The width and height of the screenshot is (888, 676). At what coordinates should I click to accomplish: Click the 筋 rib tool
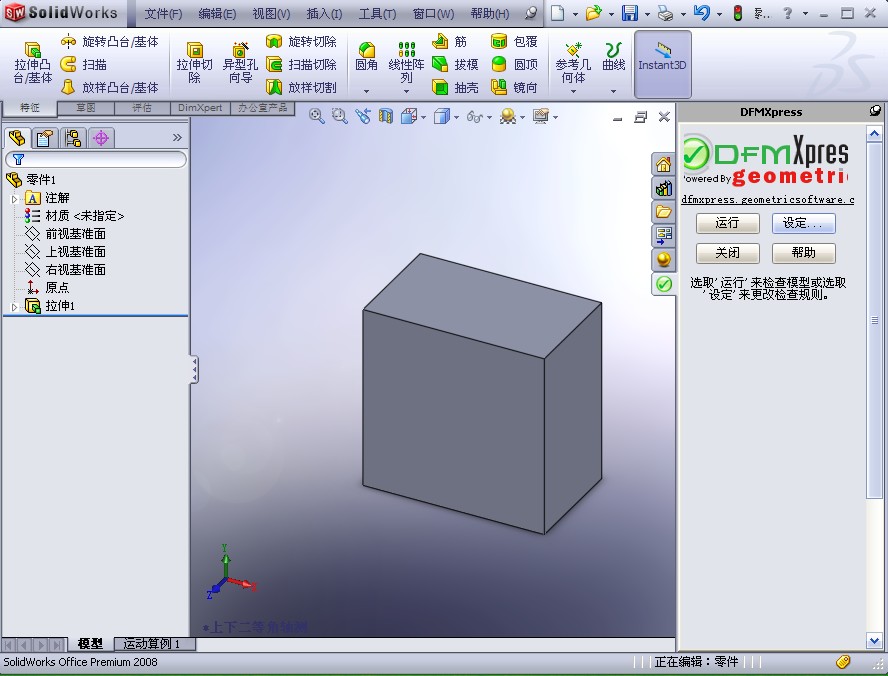tap(450, 41)
